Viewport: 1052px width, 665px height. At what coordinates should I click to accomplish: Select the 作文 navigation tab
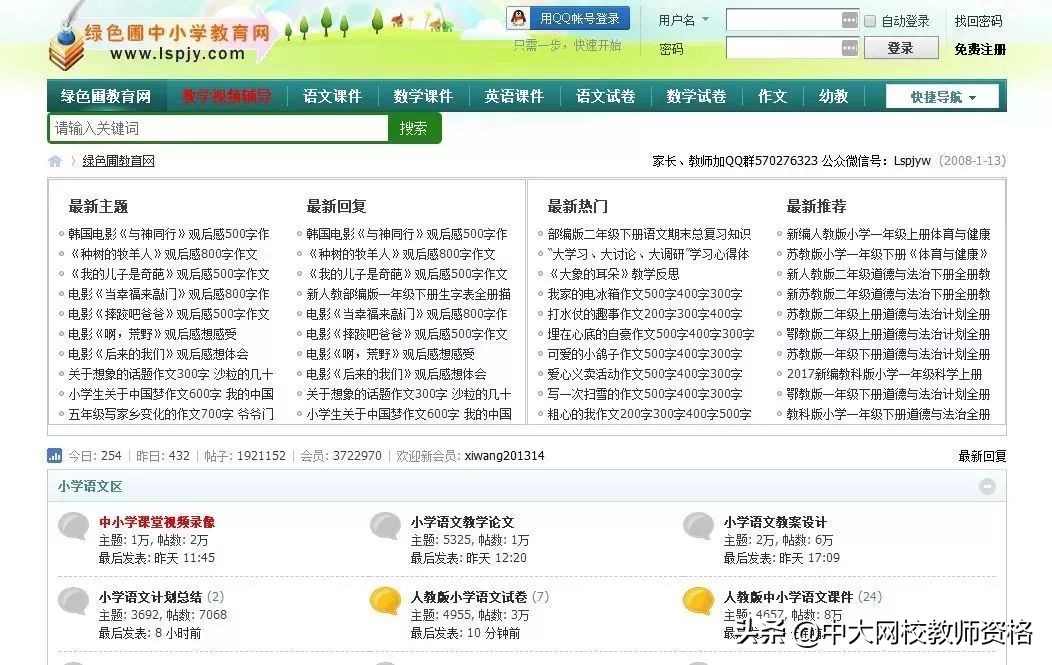tap(771, 95)
